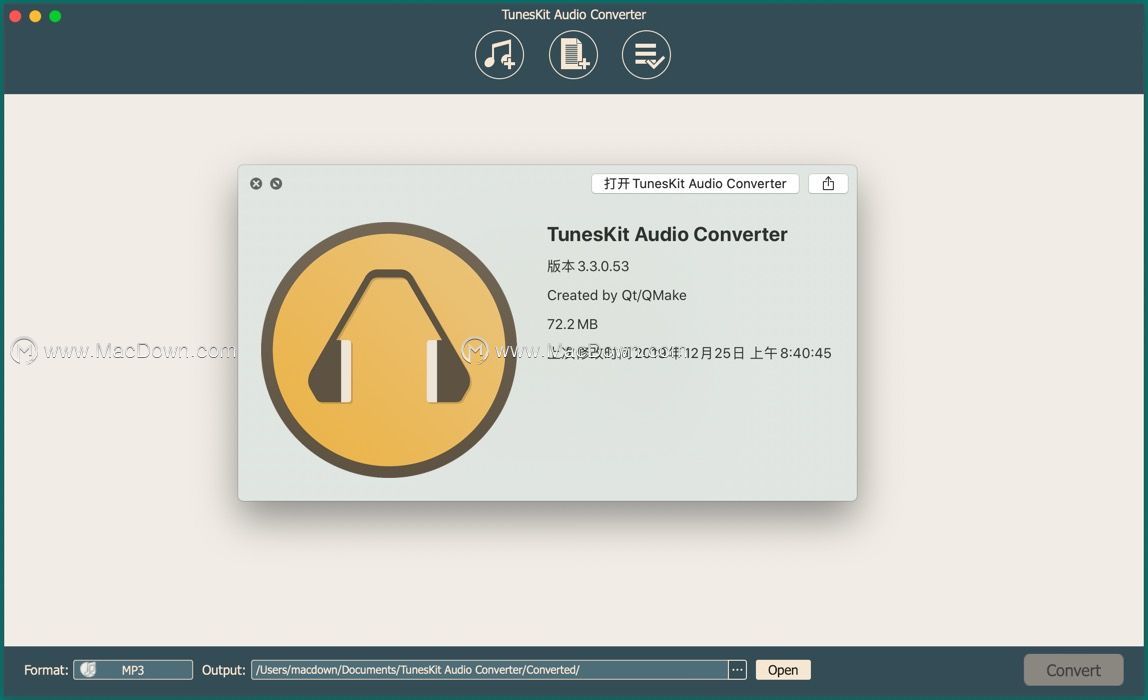
Task: Click the red close window button
Action: 15,16
